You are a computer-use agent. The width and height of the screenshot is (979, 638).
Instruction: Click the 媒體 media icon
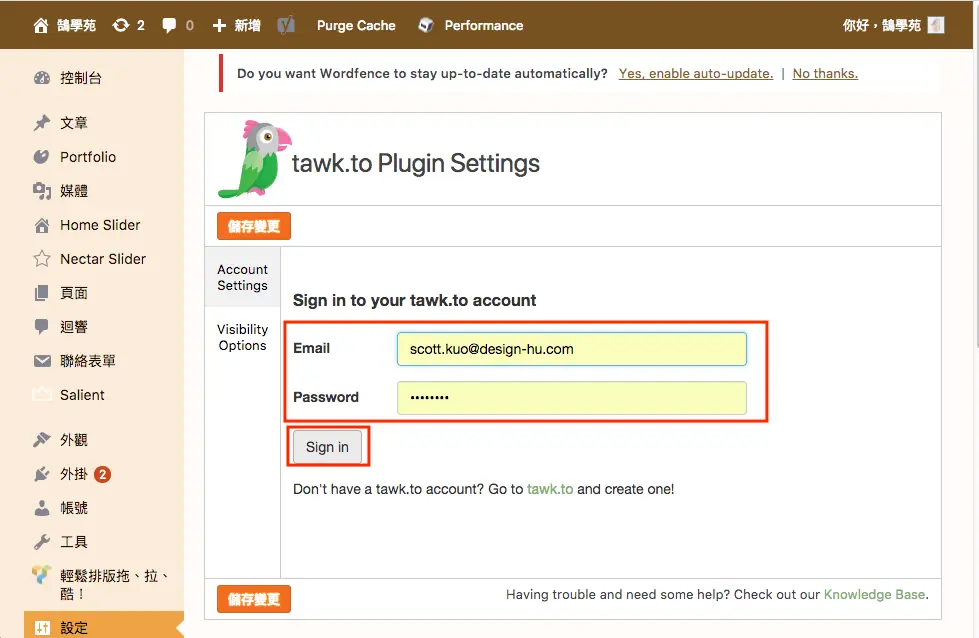[42, 191]
